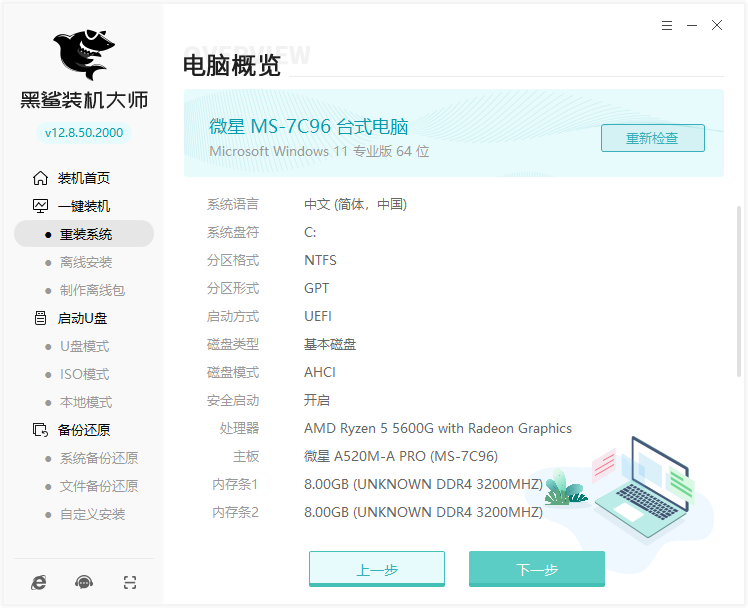Click the 基本磁盘 disk type value

(x=330, y=344)
